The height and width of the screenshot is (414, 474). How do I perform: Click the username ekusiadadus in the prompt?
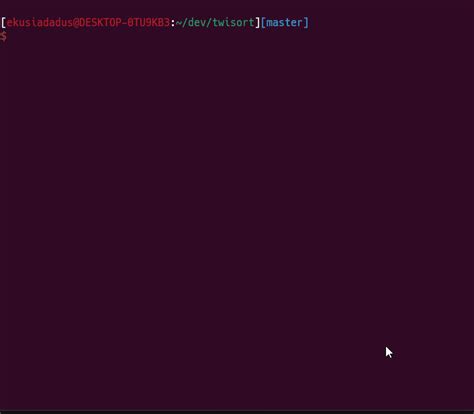point(39,23)
